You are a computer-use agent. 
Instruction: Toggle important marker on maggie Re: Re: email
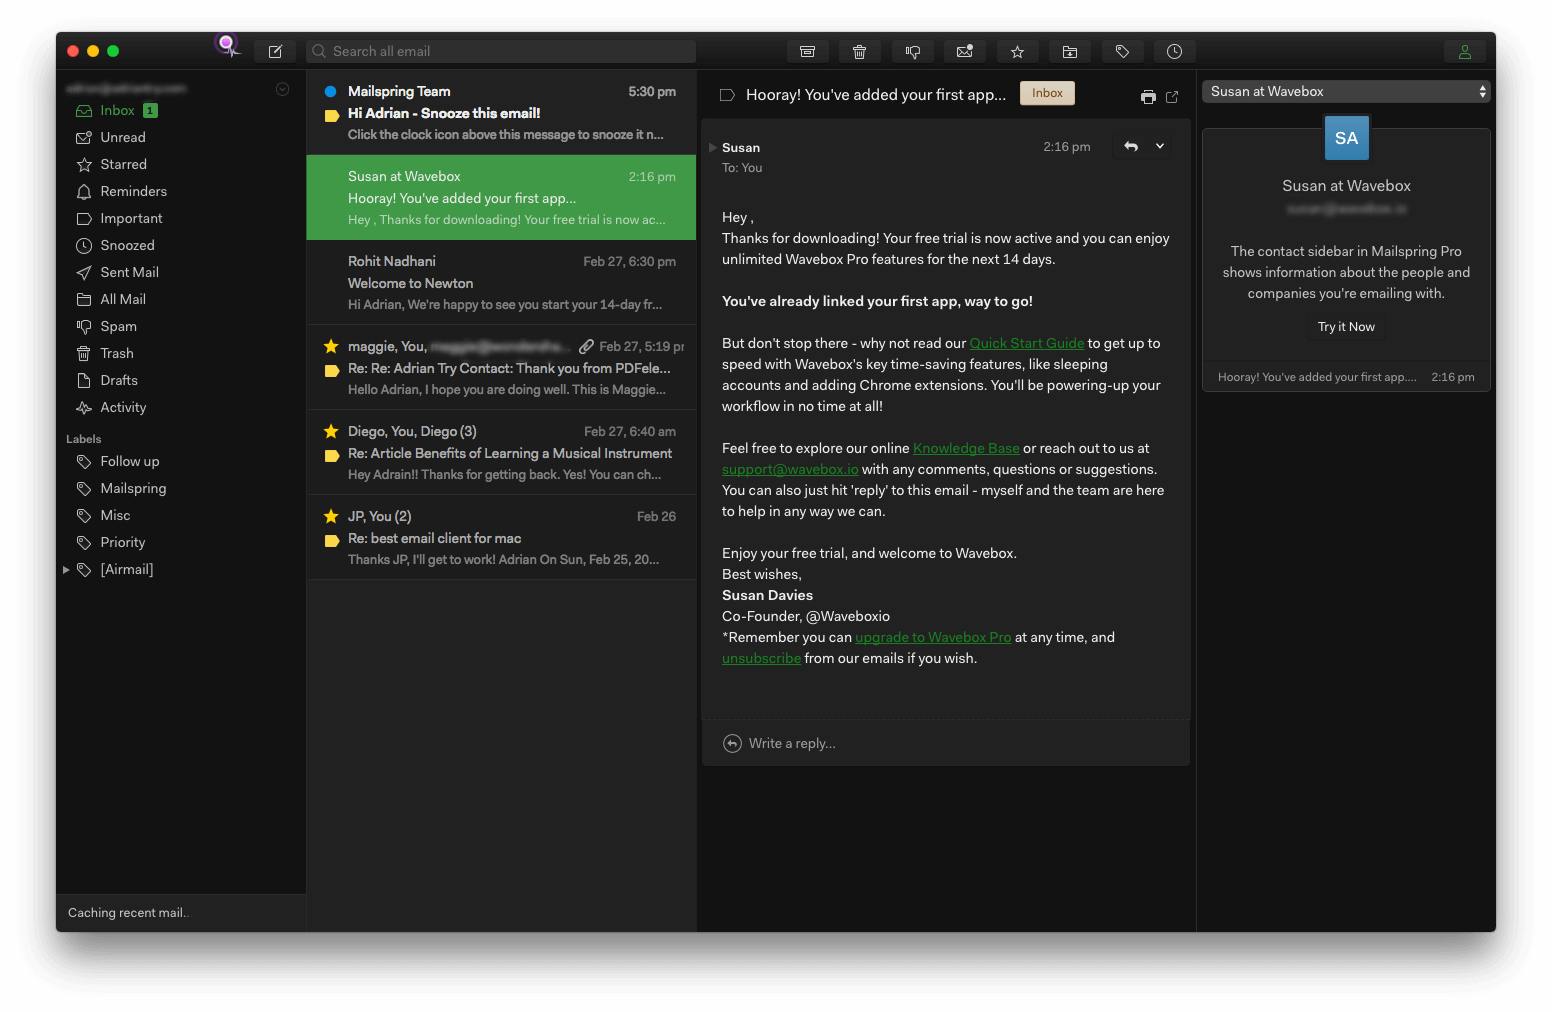click(x=332, y=370)
